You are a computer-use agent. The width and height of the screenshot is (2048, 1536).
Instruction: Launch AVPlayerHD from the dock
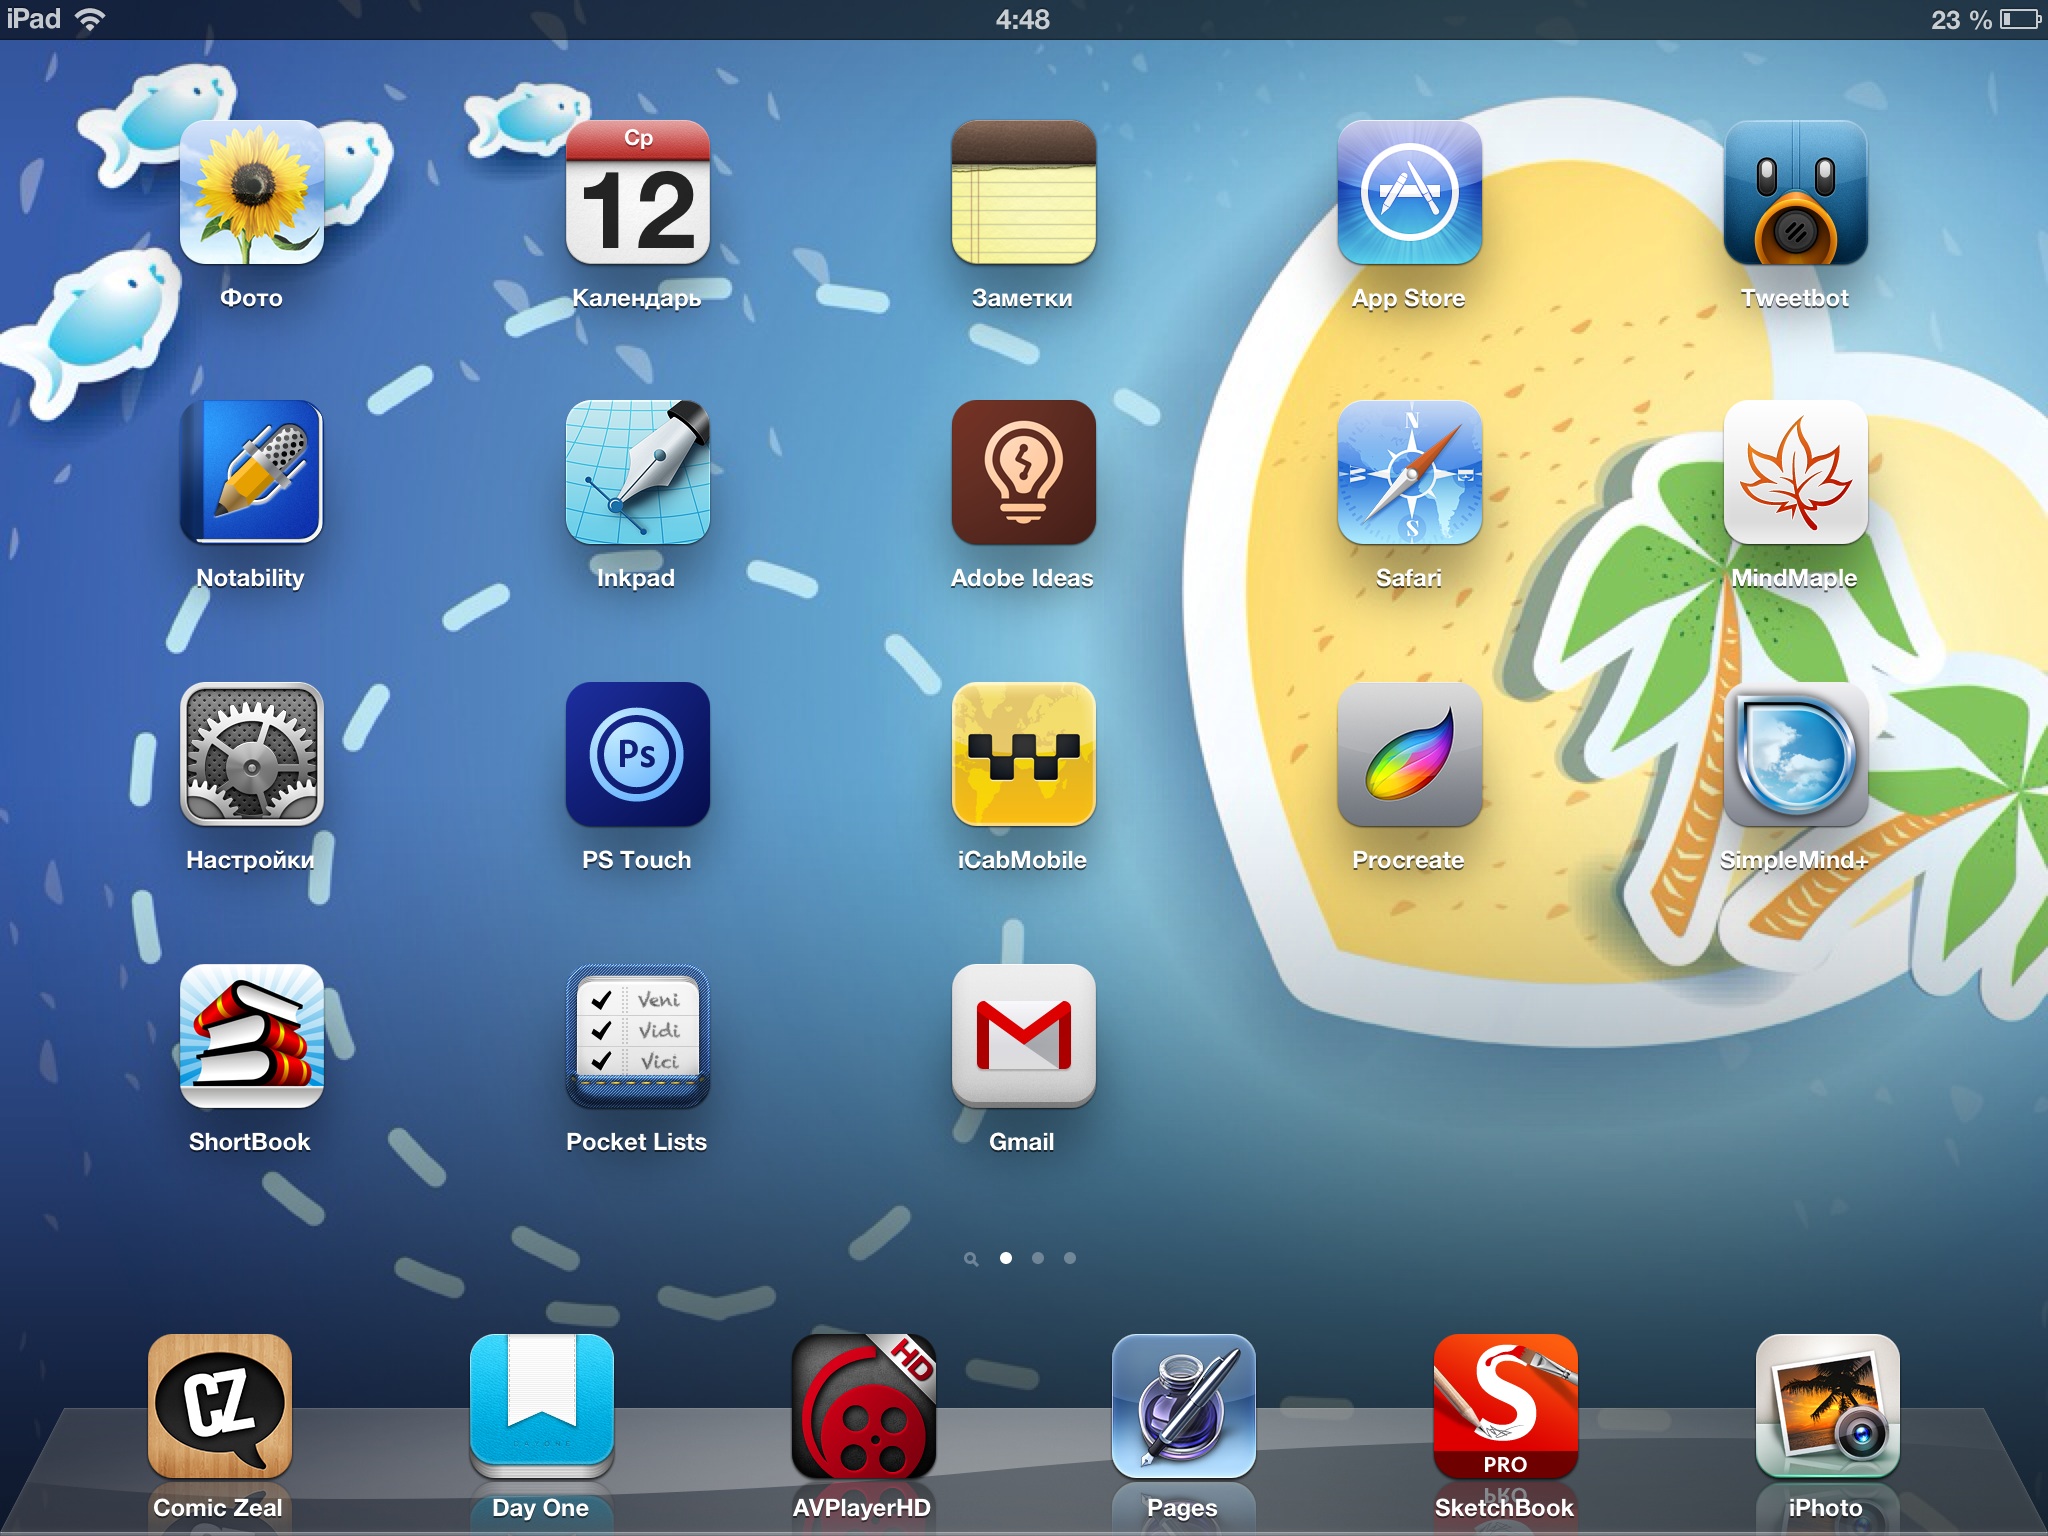(864, 1406)
